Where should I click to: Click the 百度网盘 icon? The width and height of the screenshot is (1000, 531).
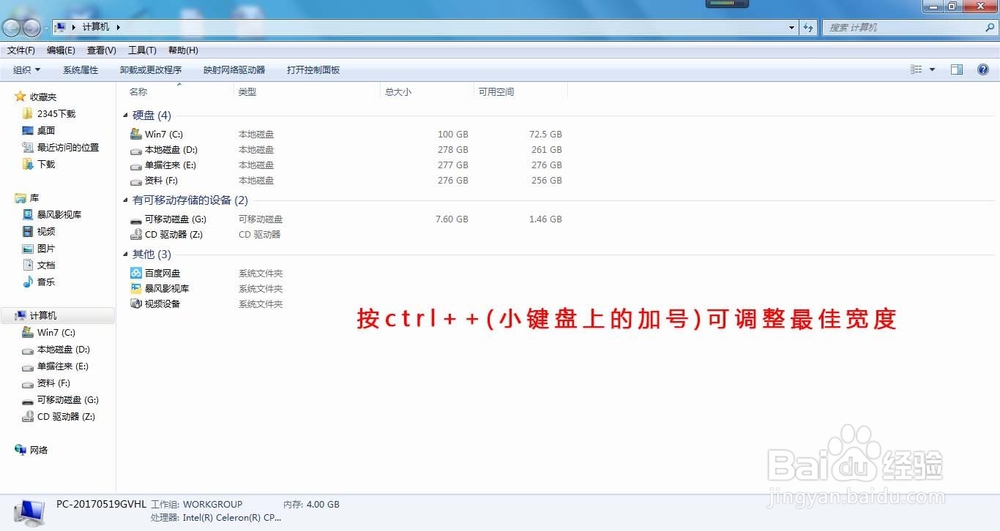point(136,273)
